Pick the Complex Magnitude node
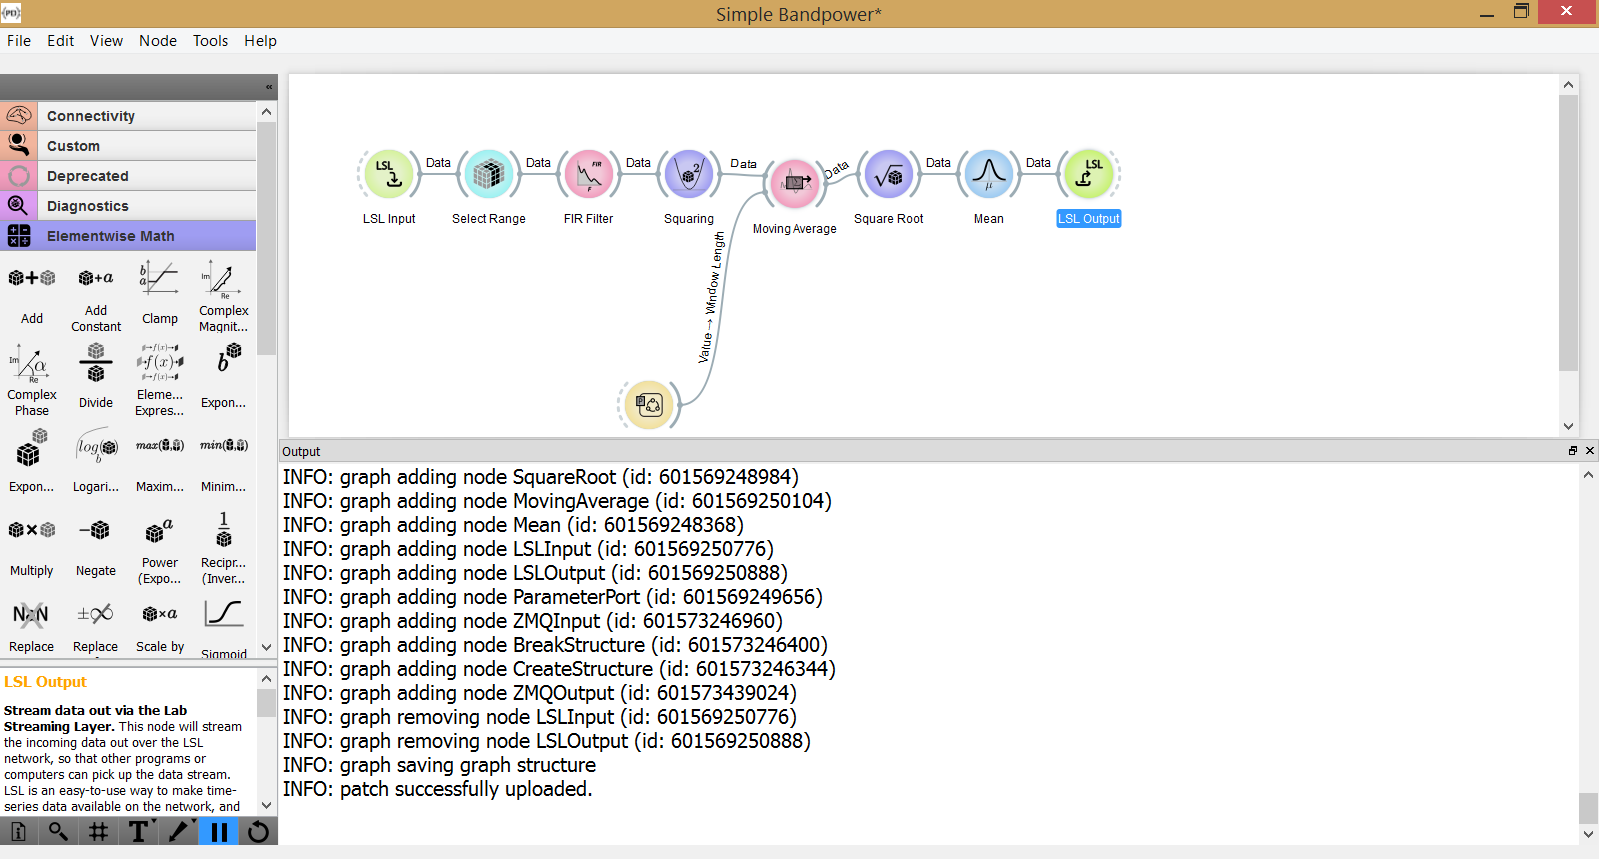The height and width of the screenshot is (859, 1599). pyautogui.click(x=224, y=293)
